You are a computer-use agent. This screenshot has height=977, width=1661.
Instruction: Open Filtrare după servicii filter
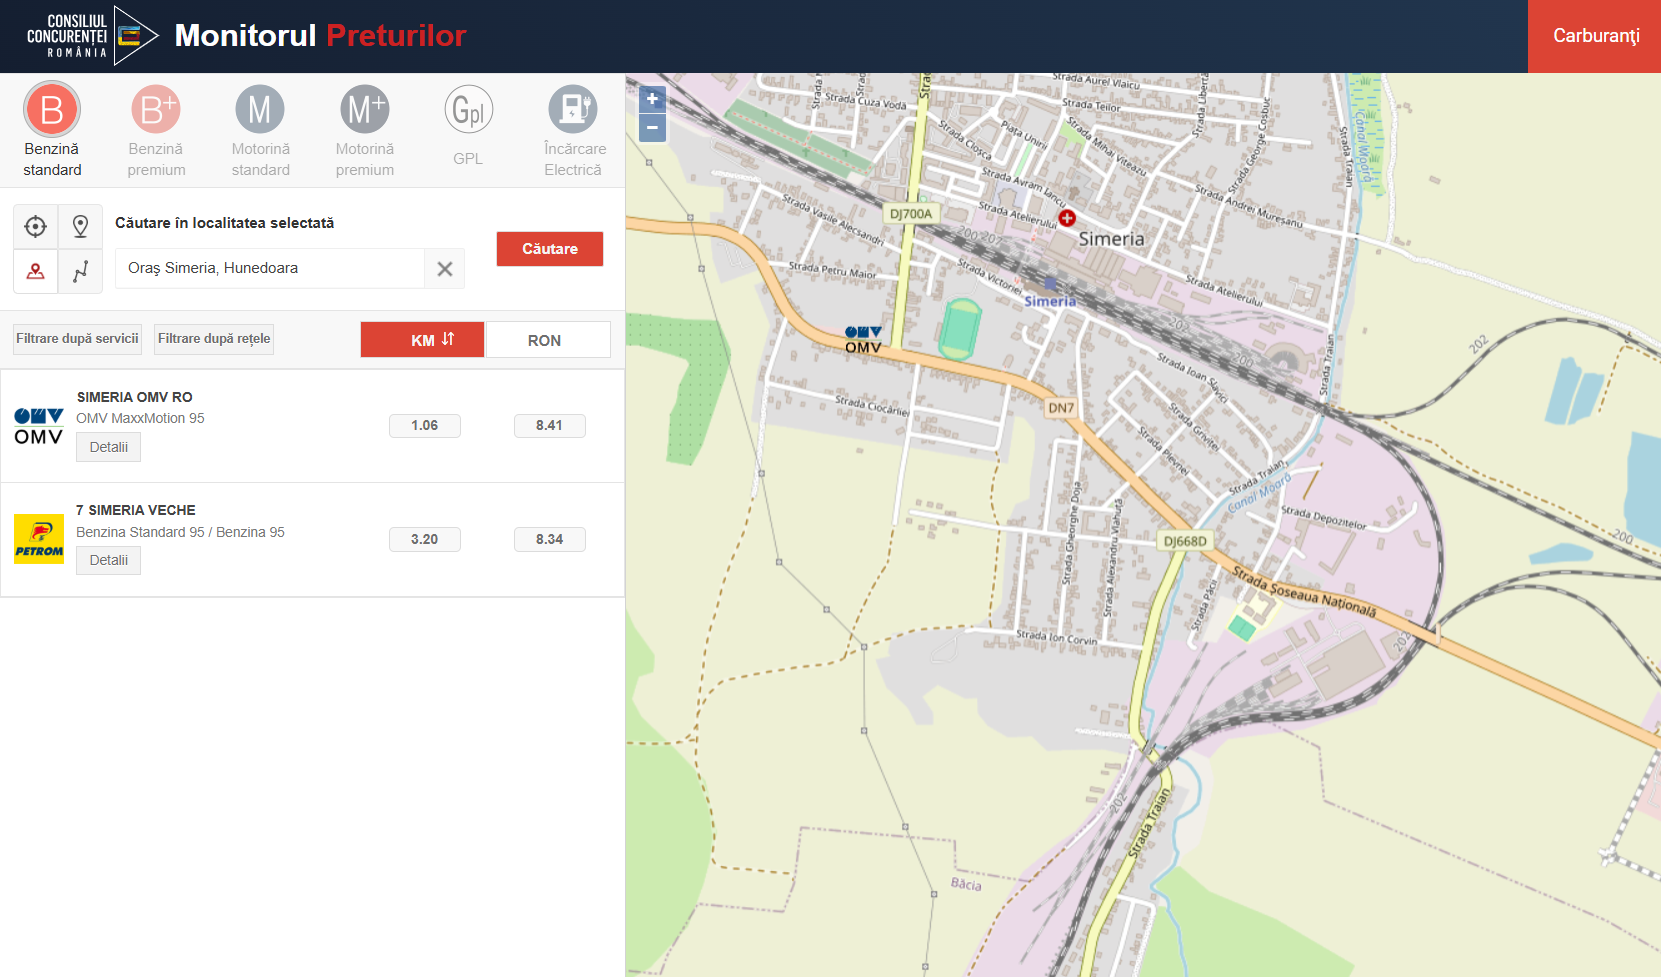77,339
